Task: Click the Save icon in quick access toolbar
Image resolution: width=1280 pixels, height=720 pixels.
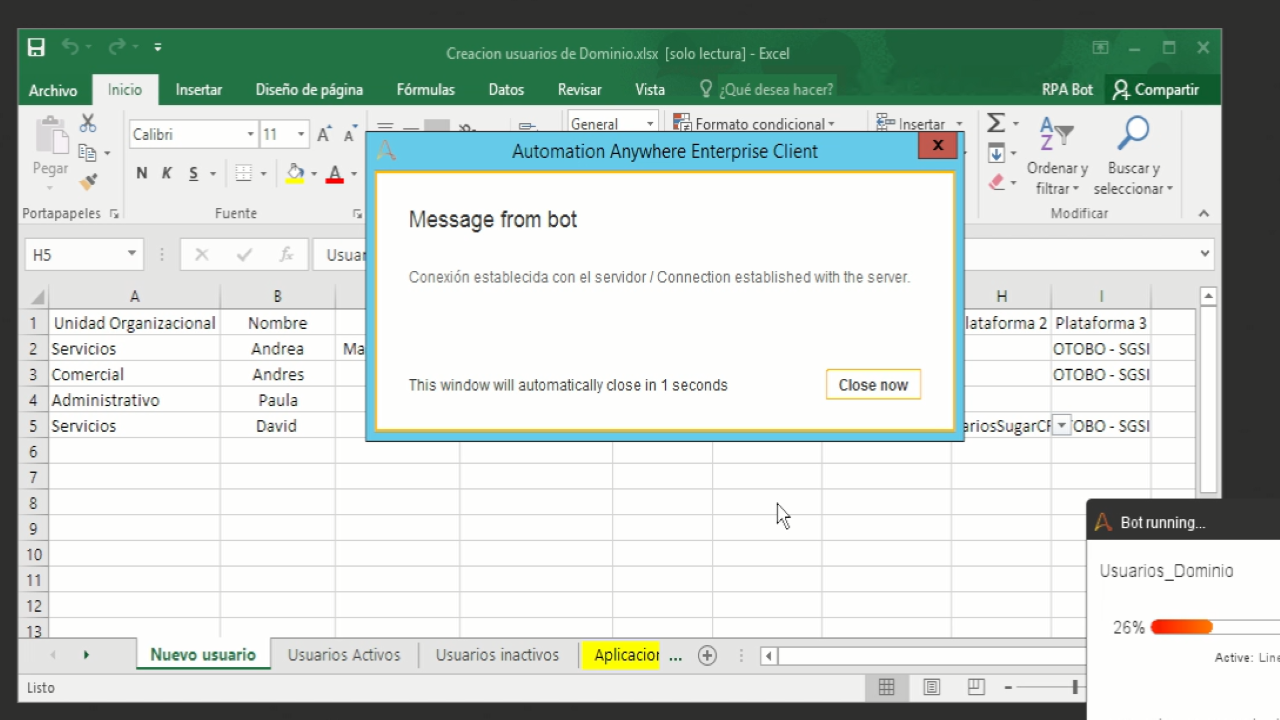Action: (x=36, y=47)
